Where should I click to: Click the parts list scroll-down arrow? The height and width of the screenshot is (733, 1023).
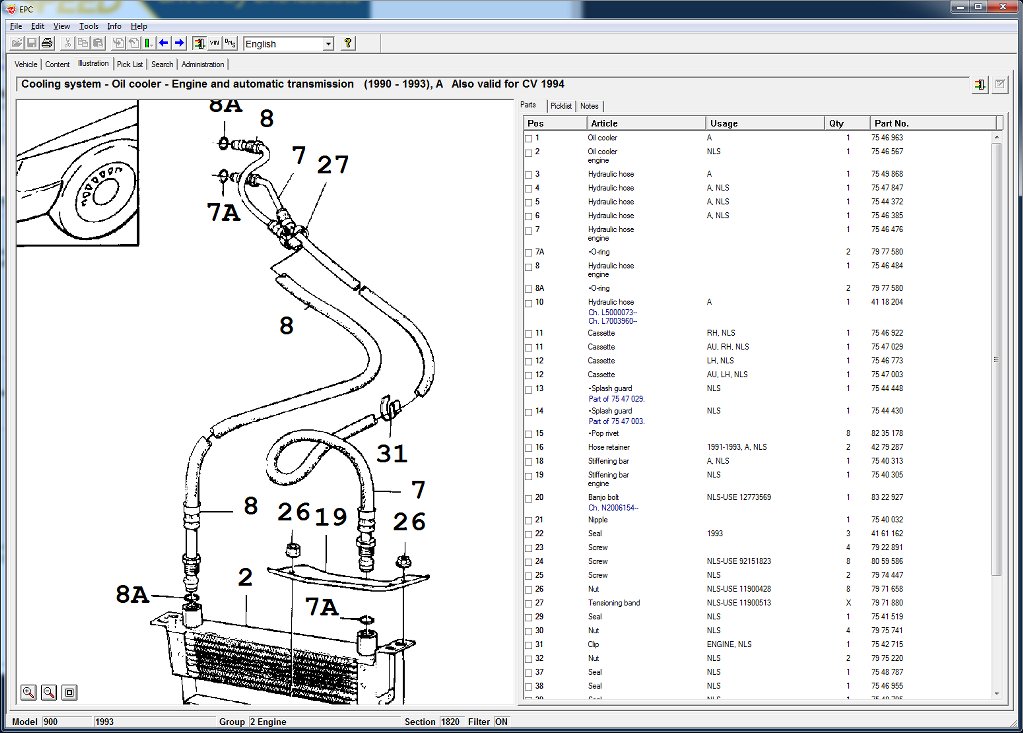click(996, 693)
